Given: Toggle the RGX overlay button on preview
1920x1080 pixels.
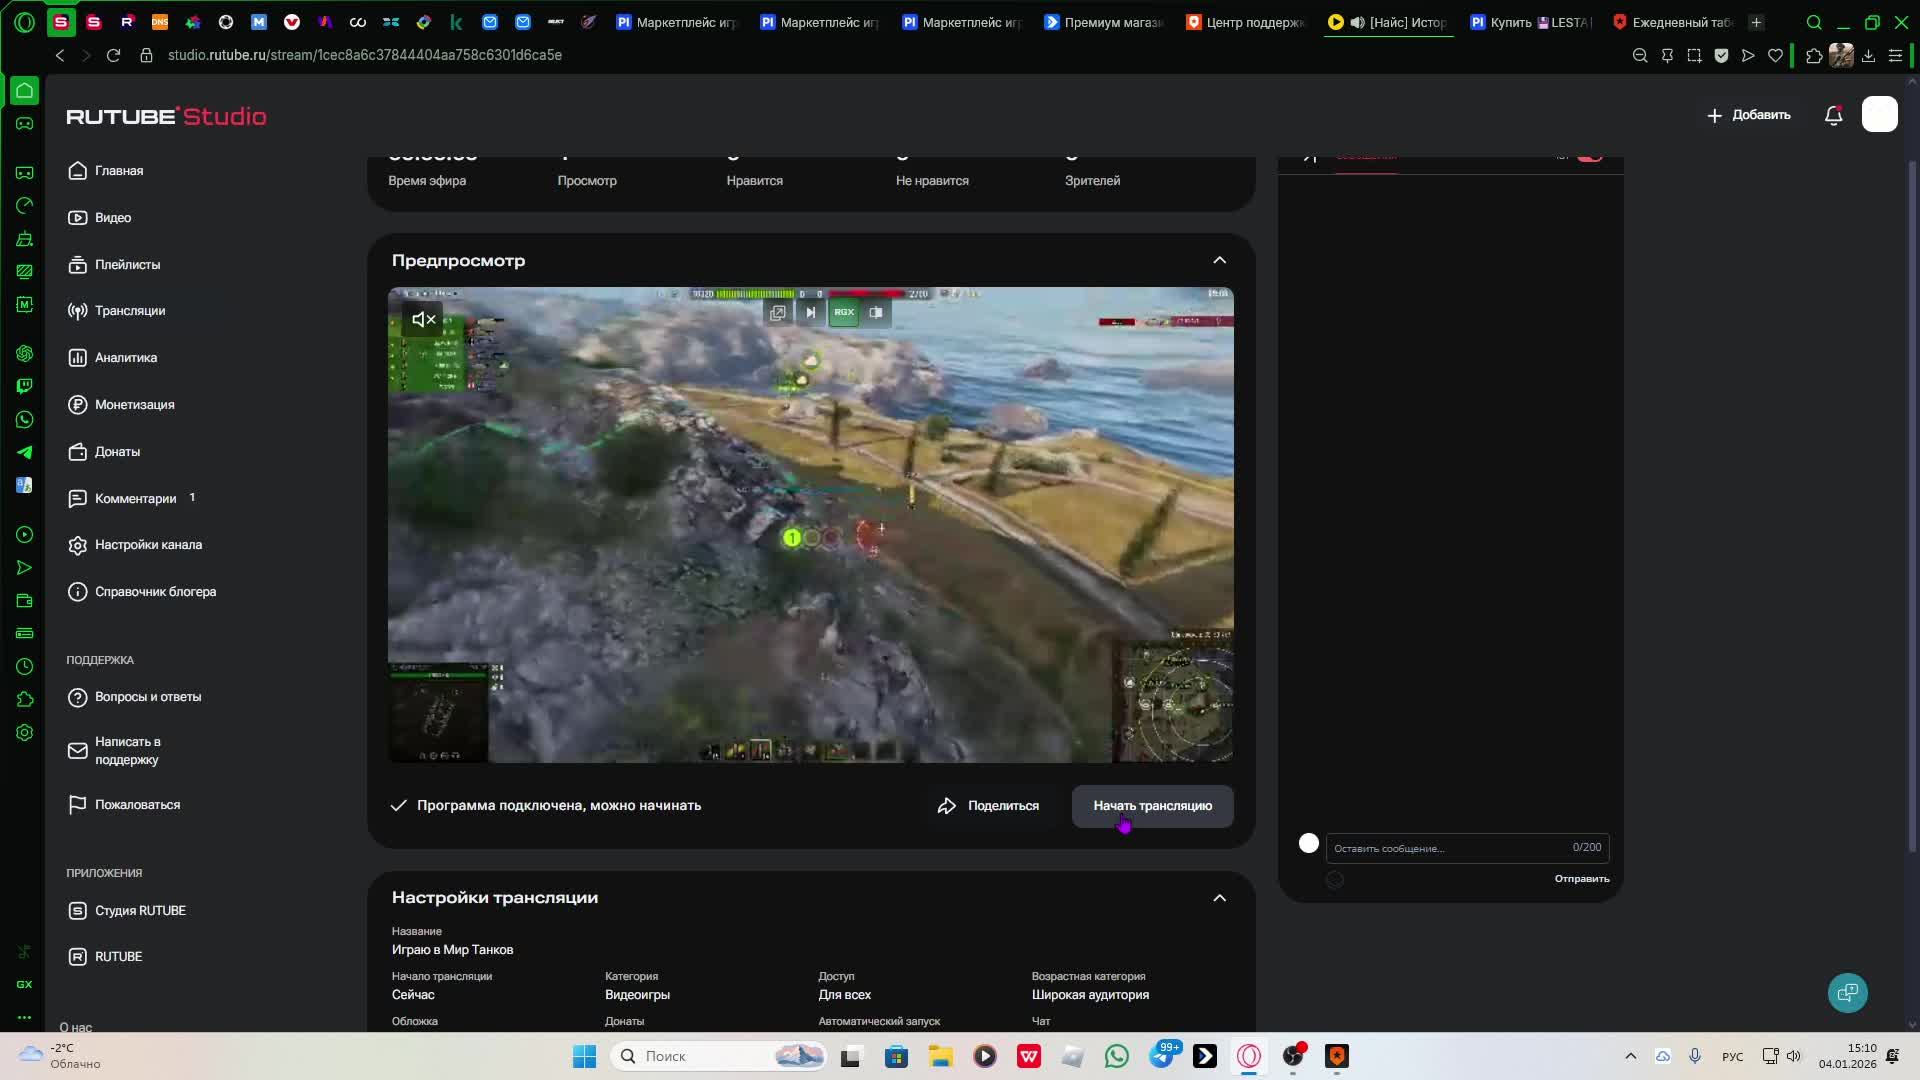Looking at the screenshot, I should pos(844,313).
